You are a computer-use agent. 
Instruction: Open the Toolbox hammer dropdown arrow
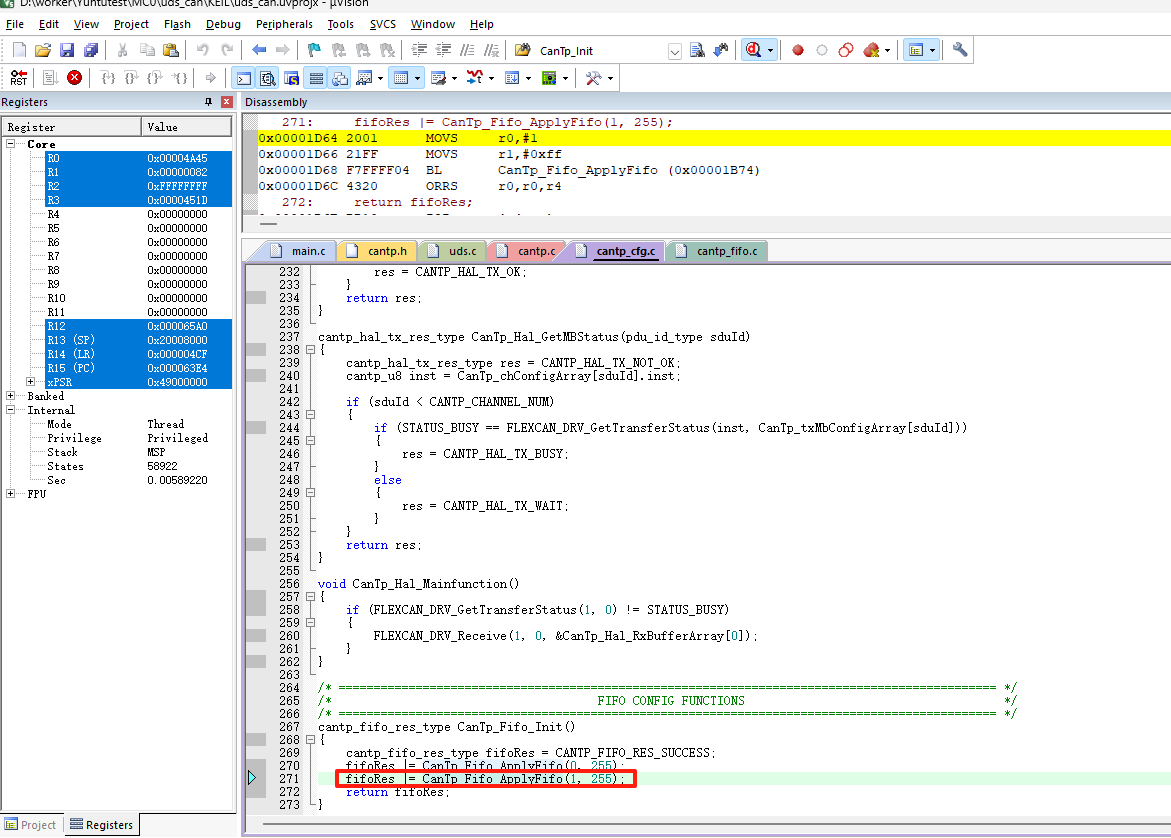[x=611, y=78]
